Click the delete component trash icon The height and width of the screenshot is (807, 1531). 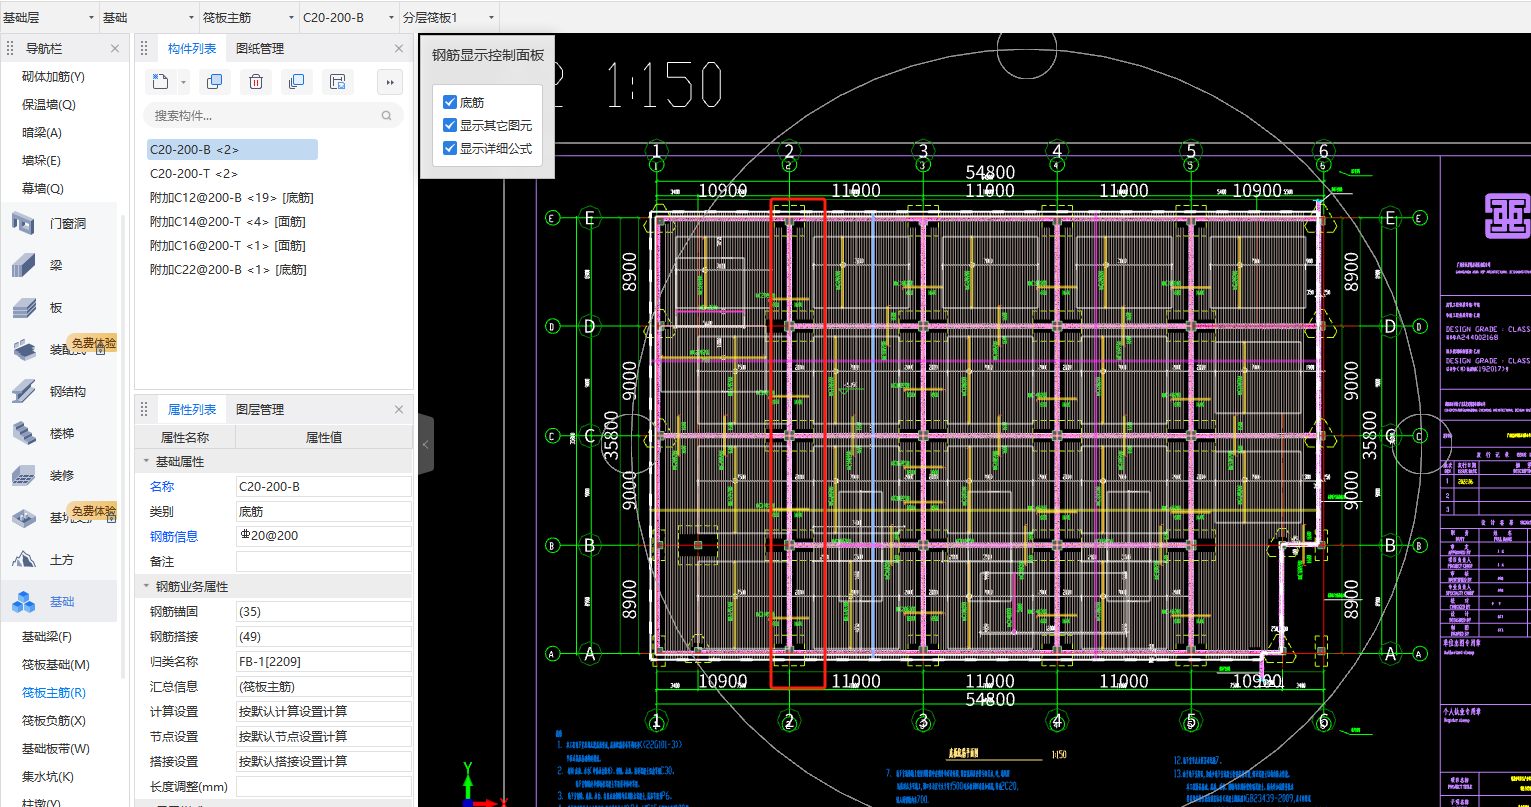point(255,82)
